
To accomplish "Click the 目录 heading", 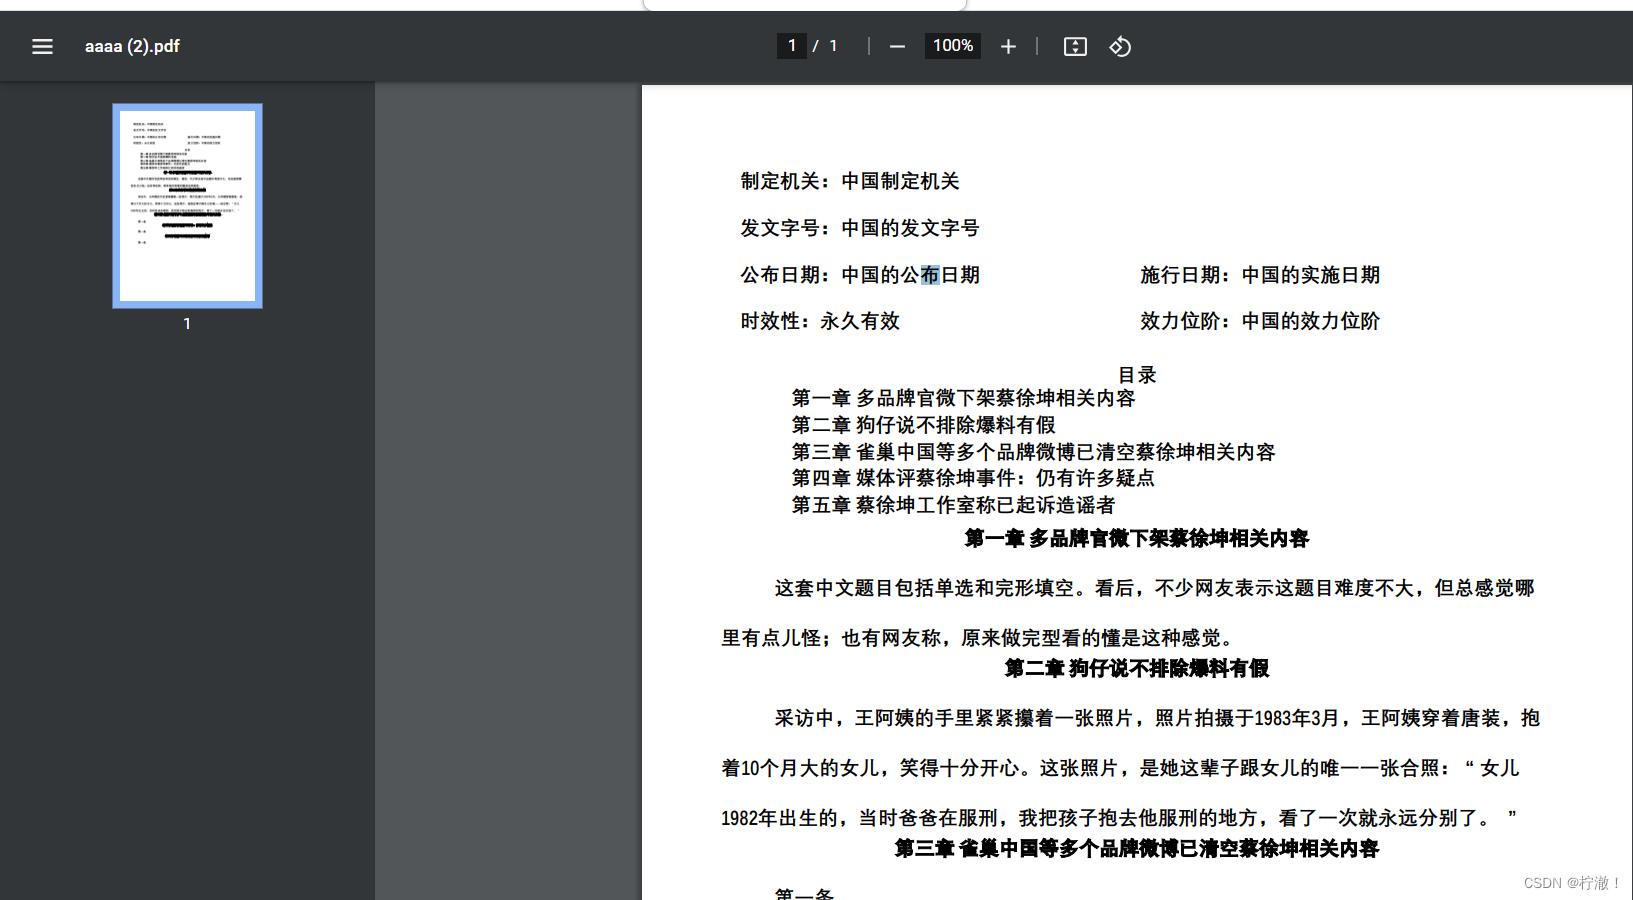I will click(1137, 375).
